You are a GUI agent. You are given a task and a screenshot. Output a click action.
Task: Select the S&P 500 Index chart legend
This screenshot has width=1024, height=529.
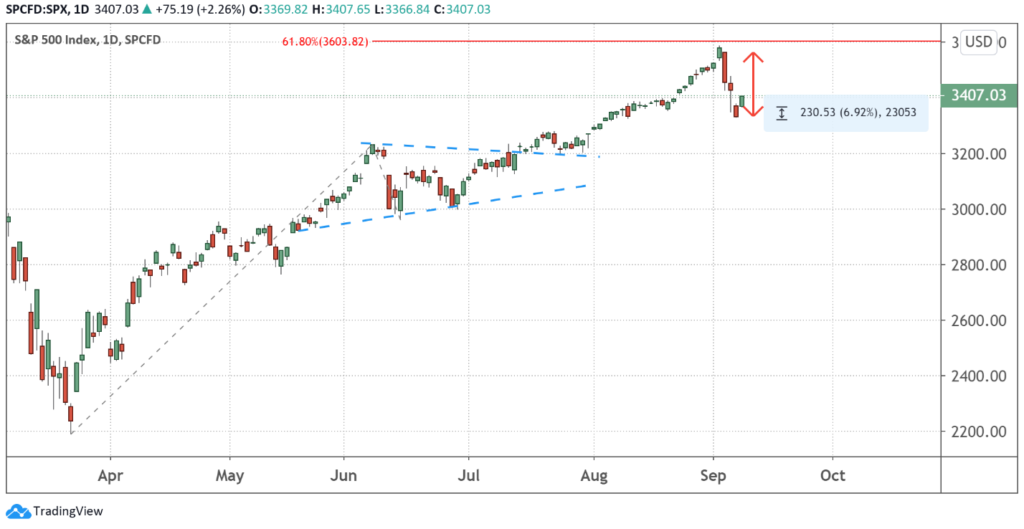pos(88,40)
